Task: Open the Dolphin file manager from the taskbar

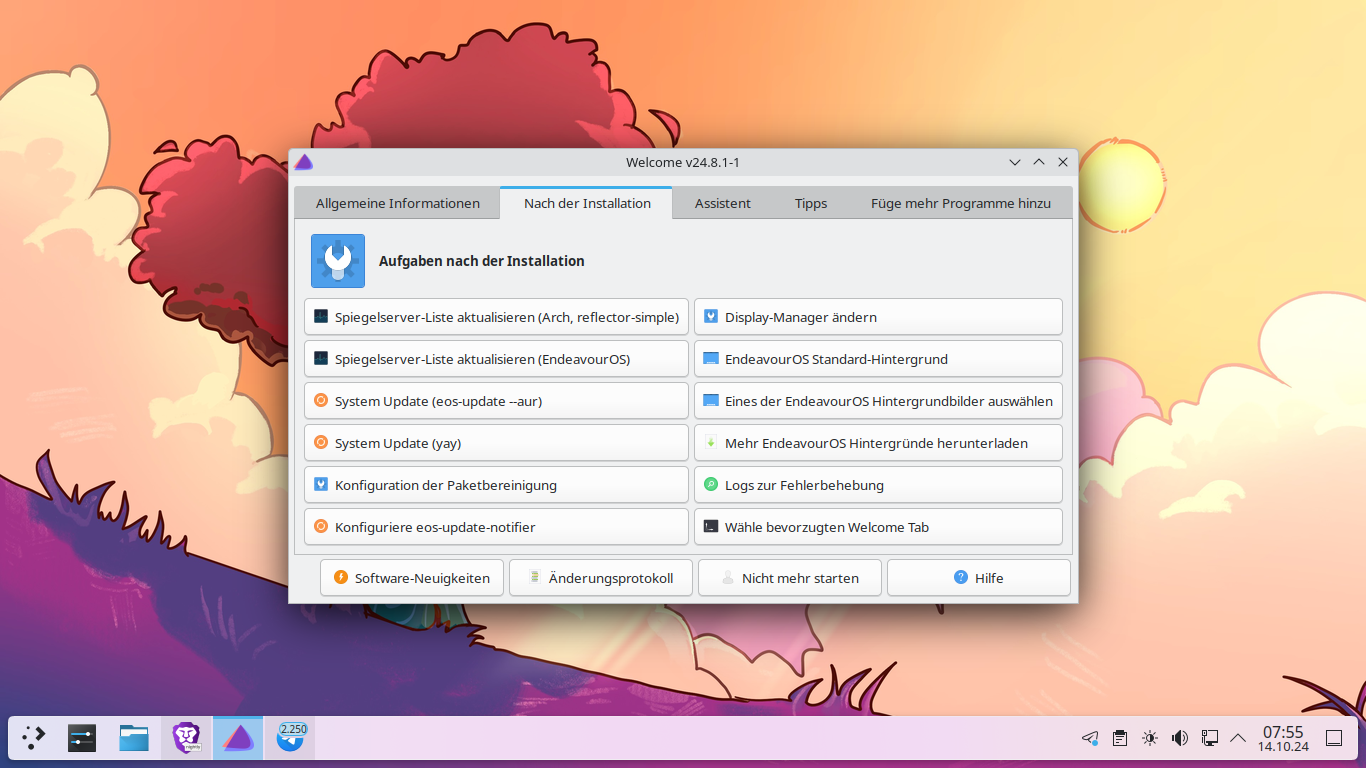Action: [134, 738]
